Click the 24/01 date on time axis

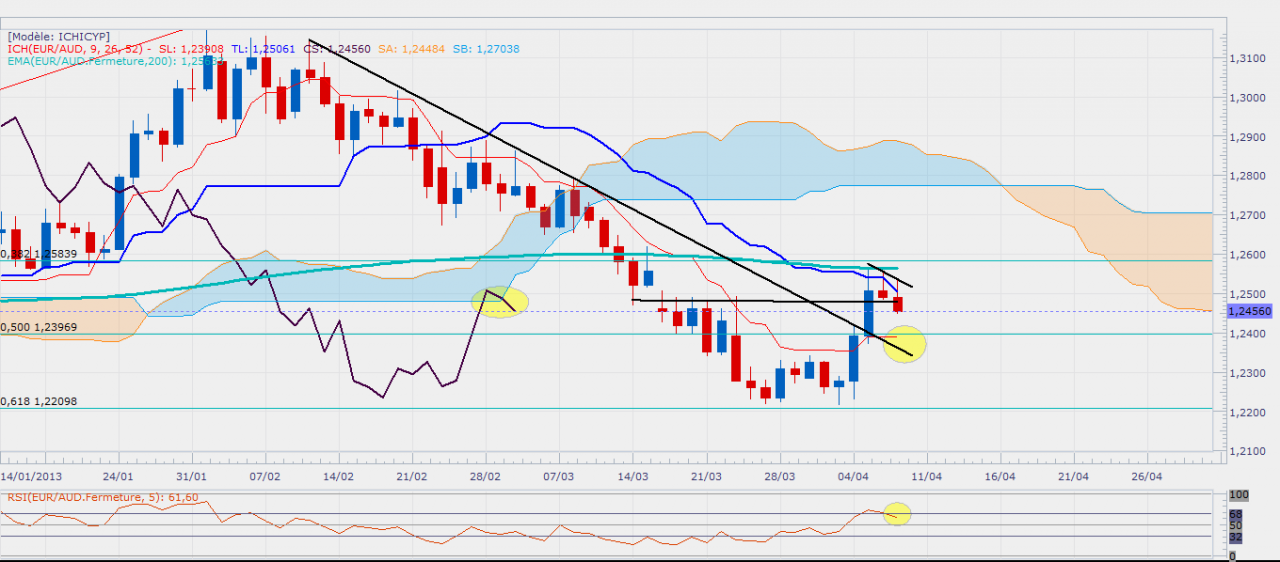click(118, 477)
